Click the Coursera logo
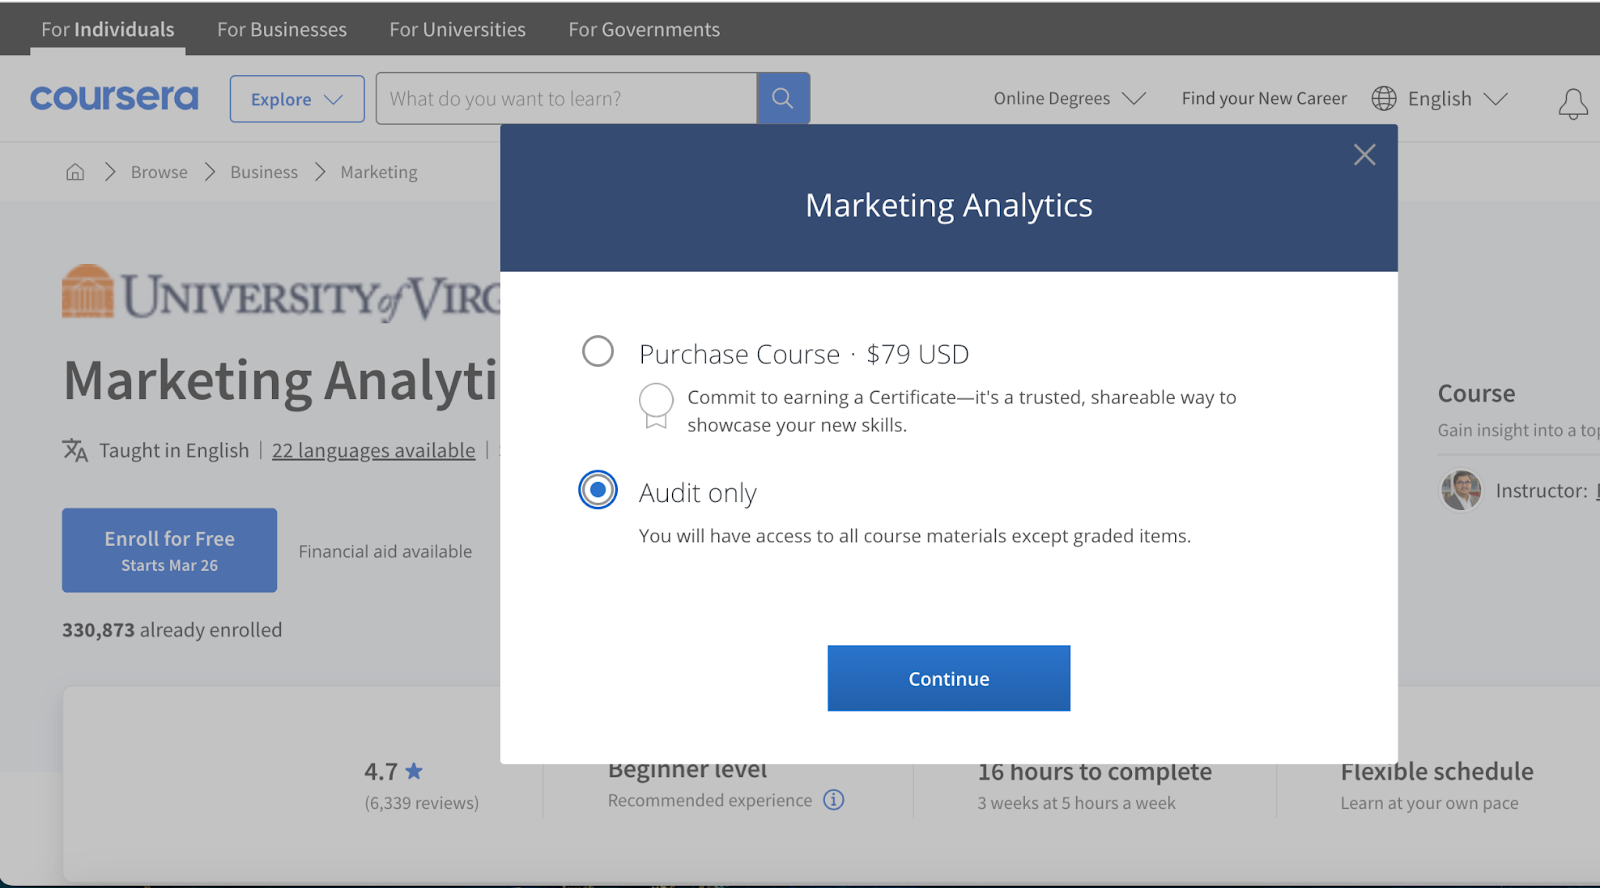The height and width of the screenshot is (888, 1600). click(114, 98)
